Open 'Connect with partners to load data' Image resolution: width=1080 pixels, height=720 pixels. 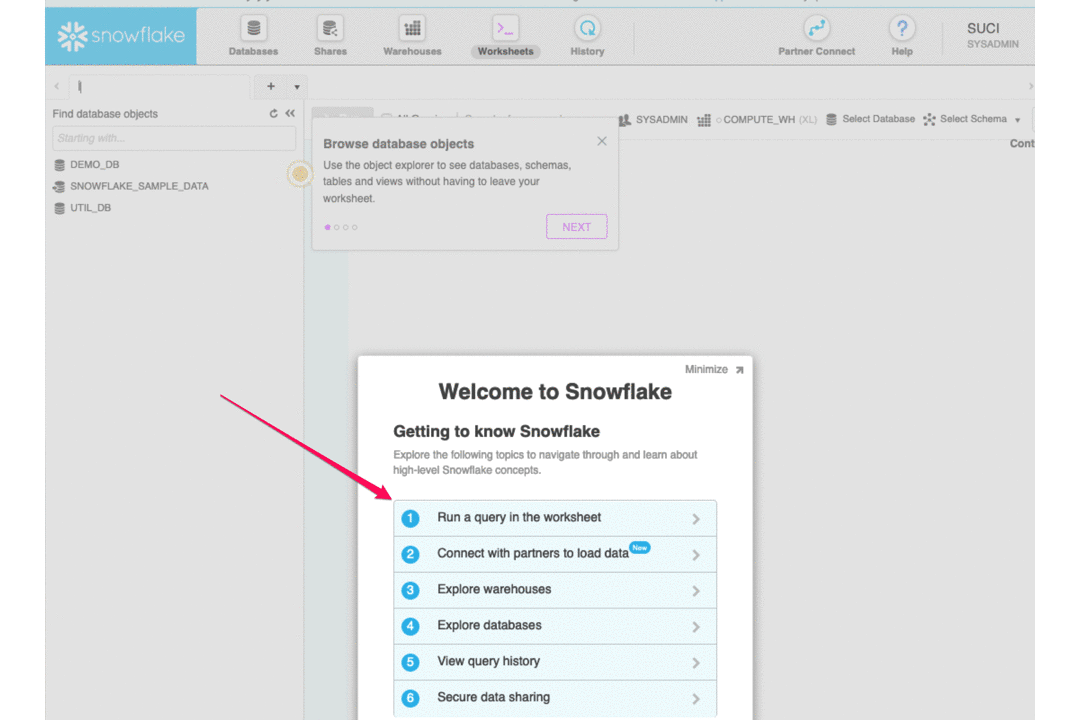[555, 554]
